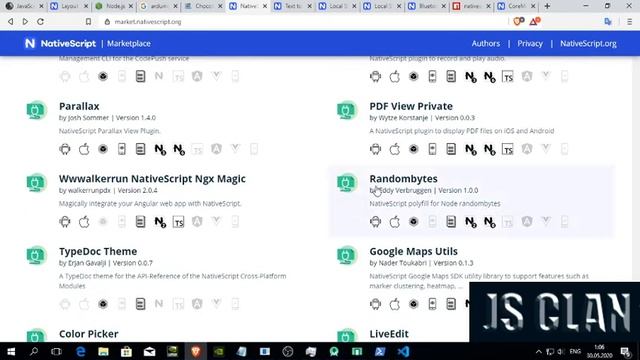Viewport: 640px width, 360px height.
Task: Open a new browser tab
Action: (547, 6)
